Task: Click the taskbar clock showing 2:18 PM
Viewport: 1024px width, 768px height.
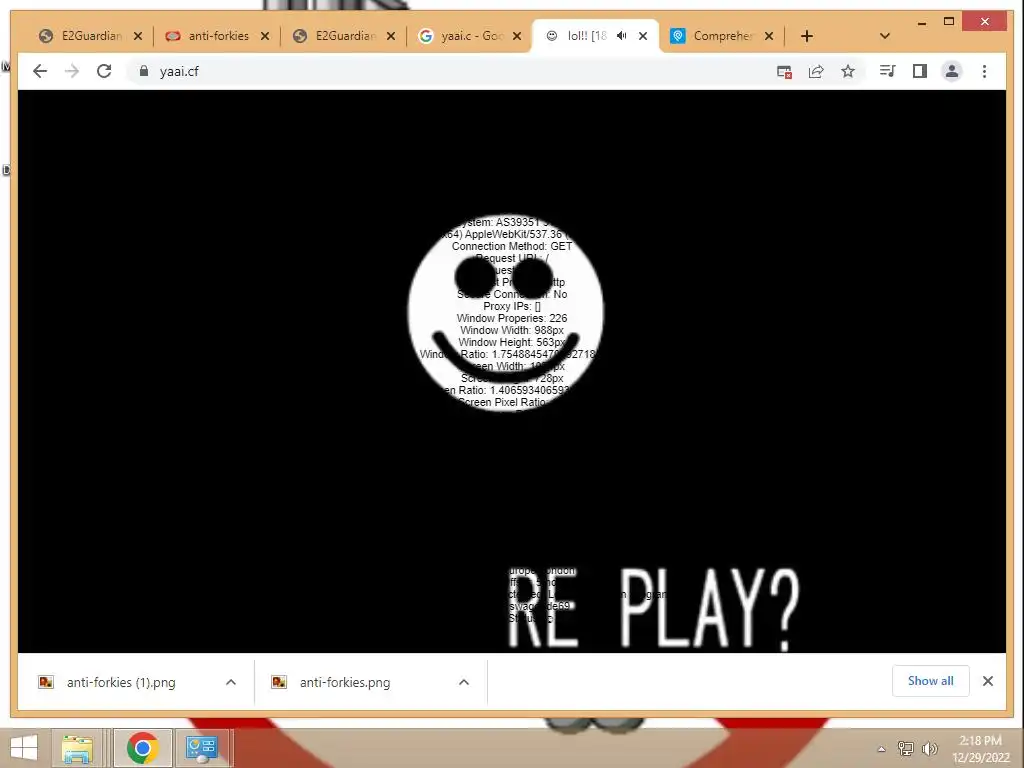Action: pos(980,748)
